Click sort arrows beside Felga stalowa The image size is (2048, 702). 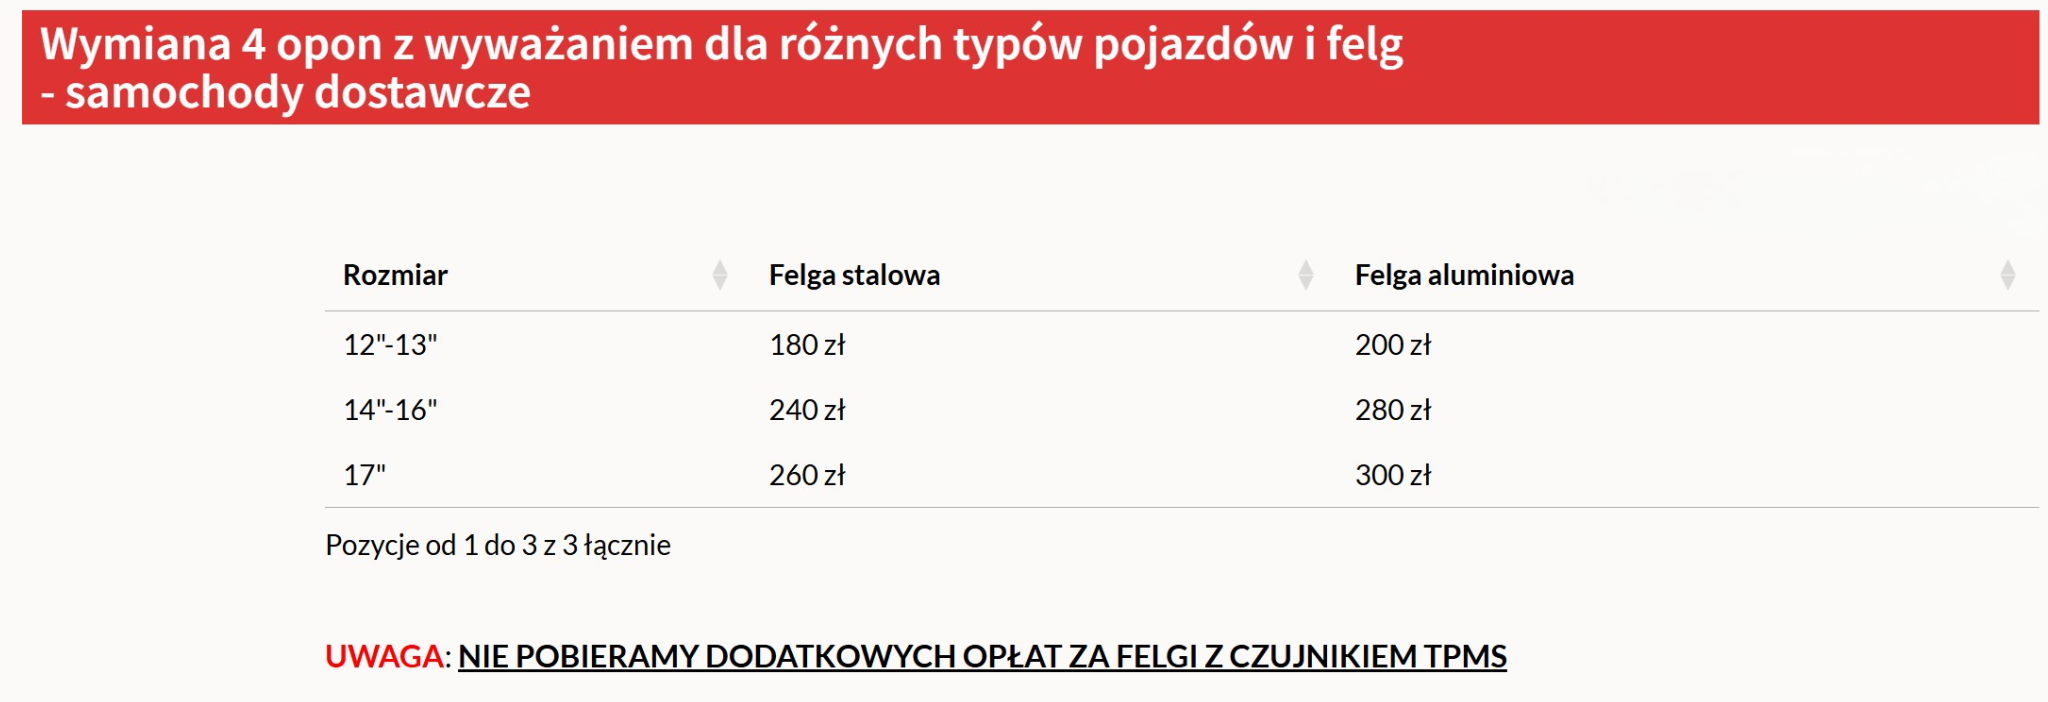pos(1305,275)
